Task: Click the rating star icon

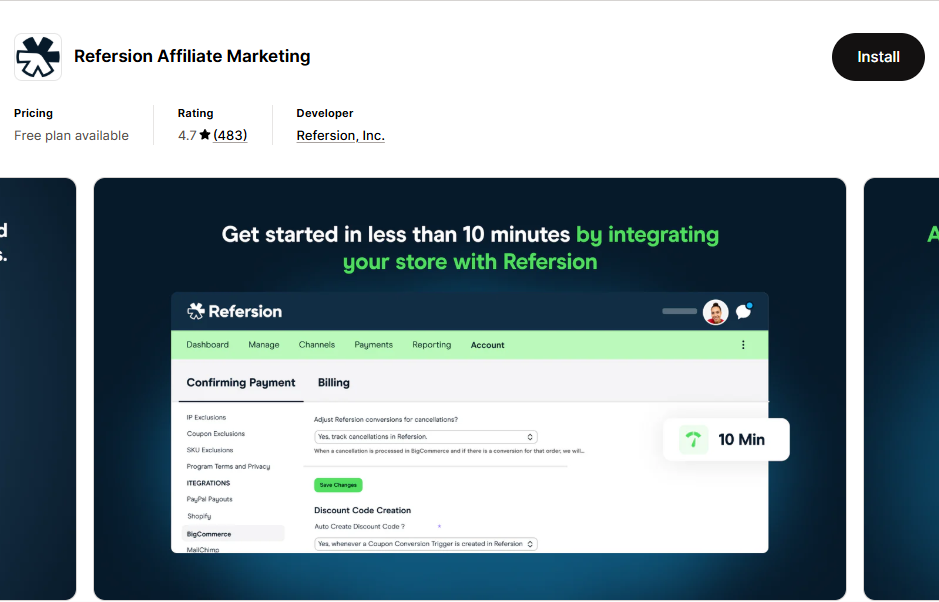Action: click(x=205, y=135)
